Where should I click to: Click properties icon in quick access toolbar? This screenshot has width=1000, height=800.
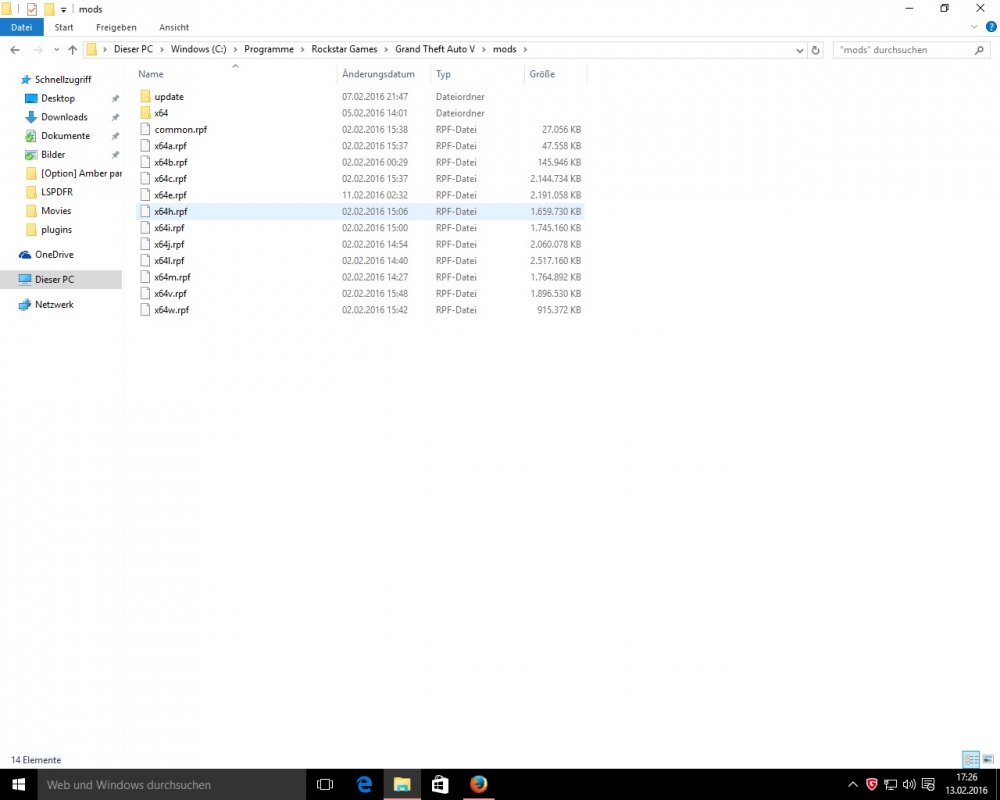31,10
